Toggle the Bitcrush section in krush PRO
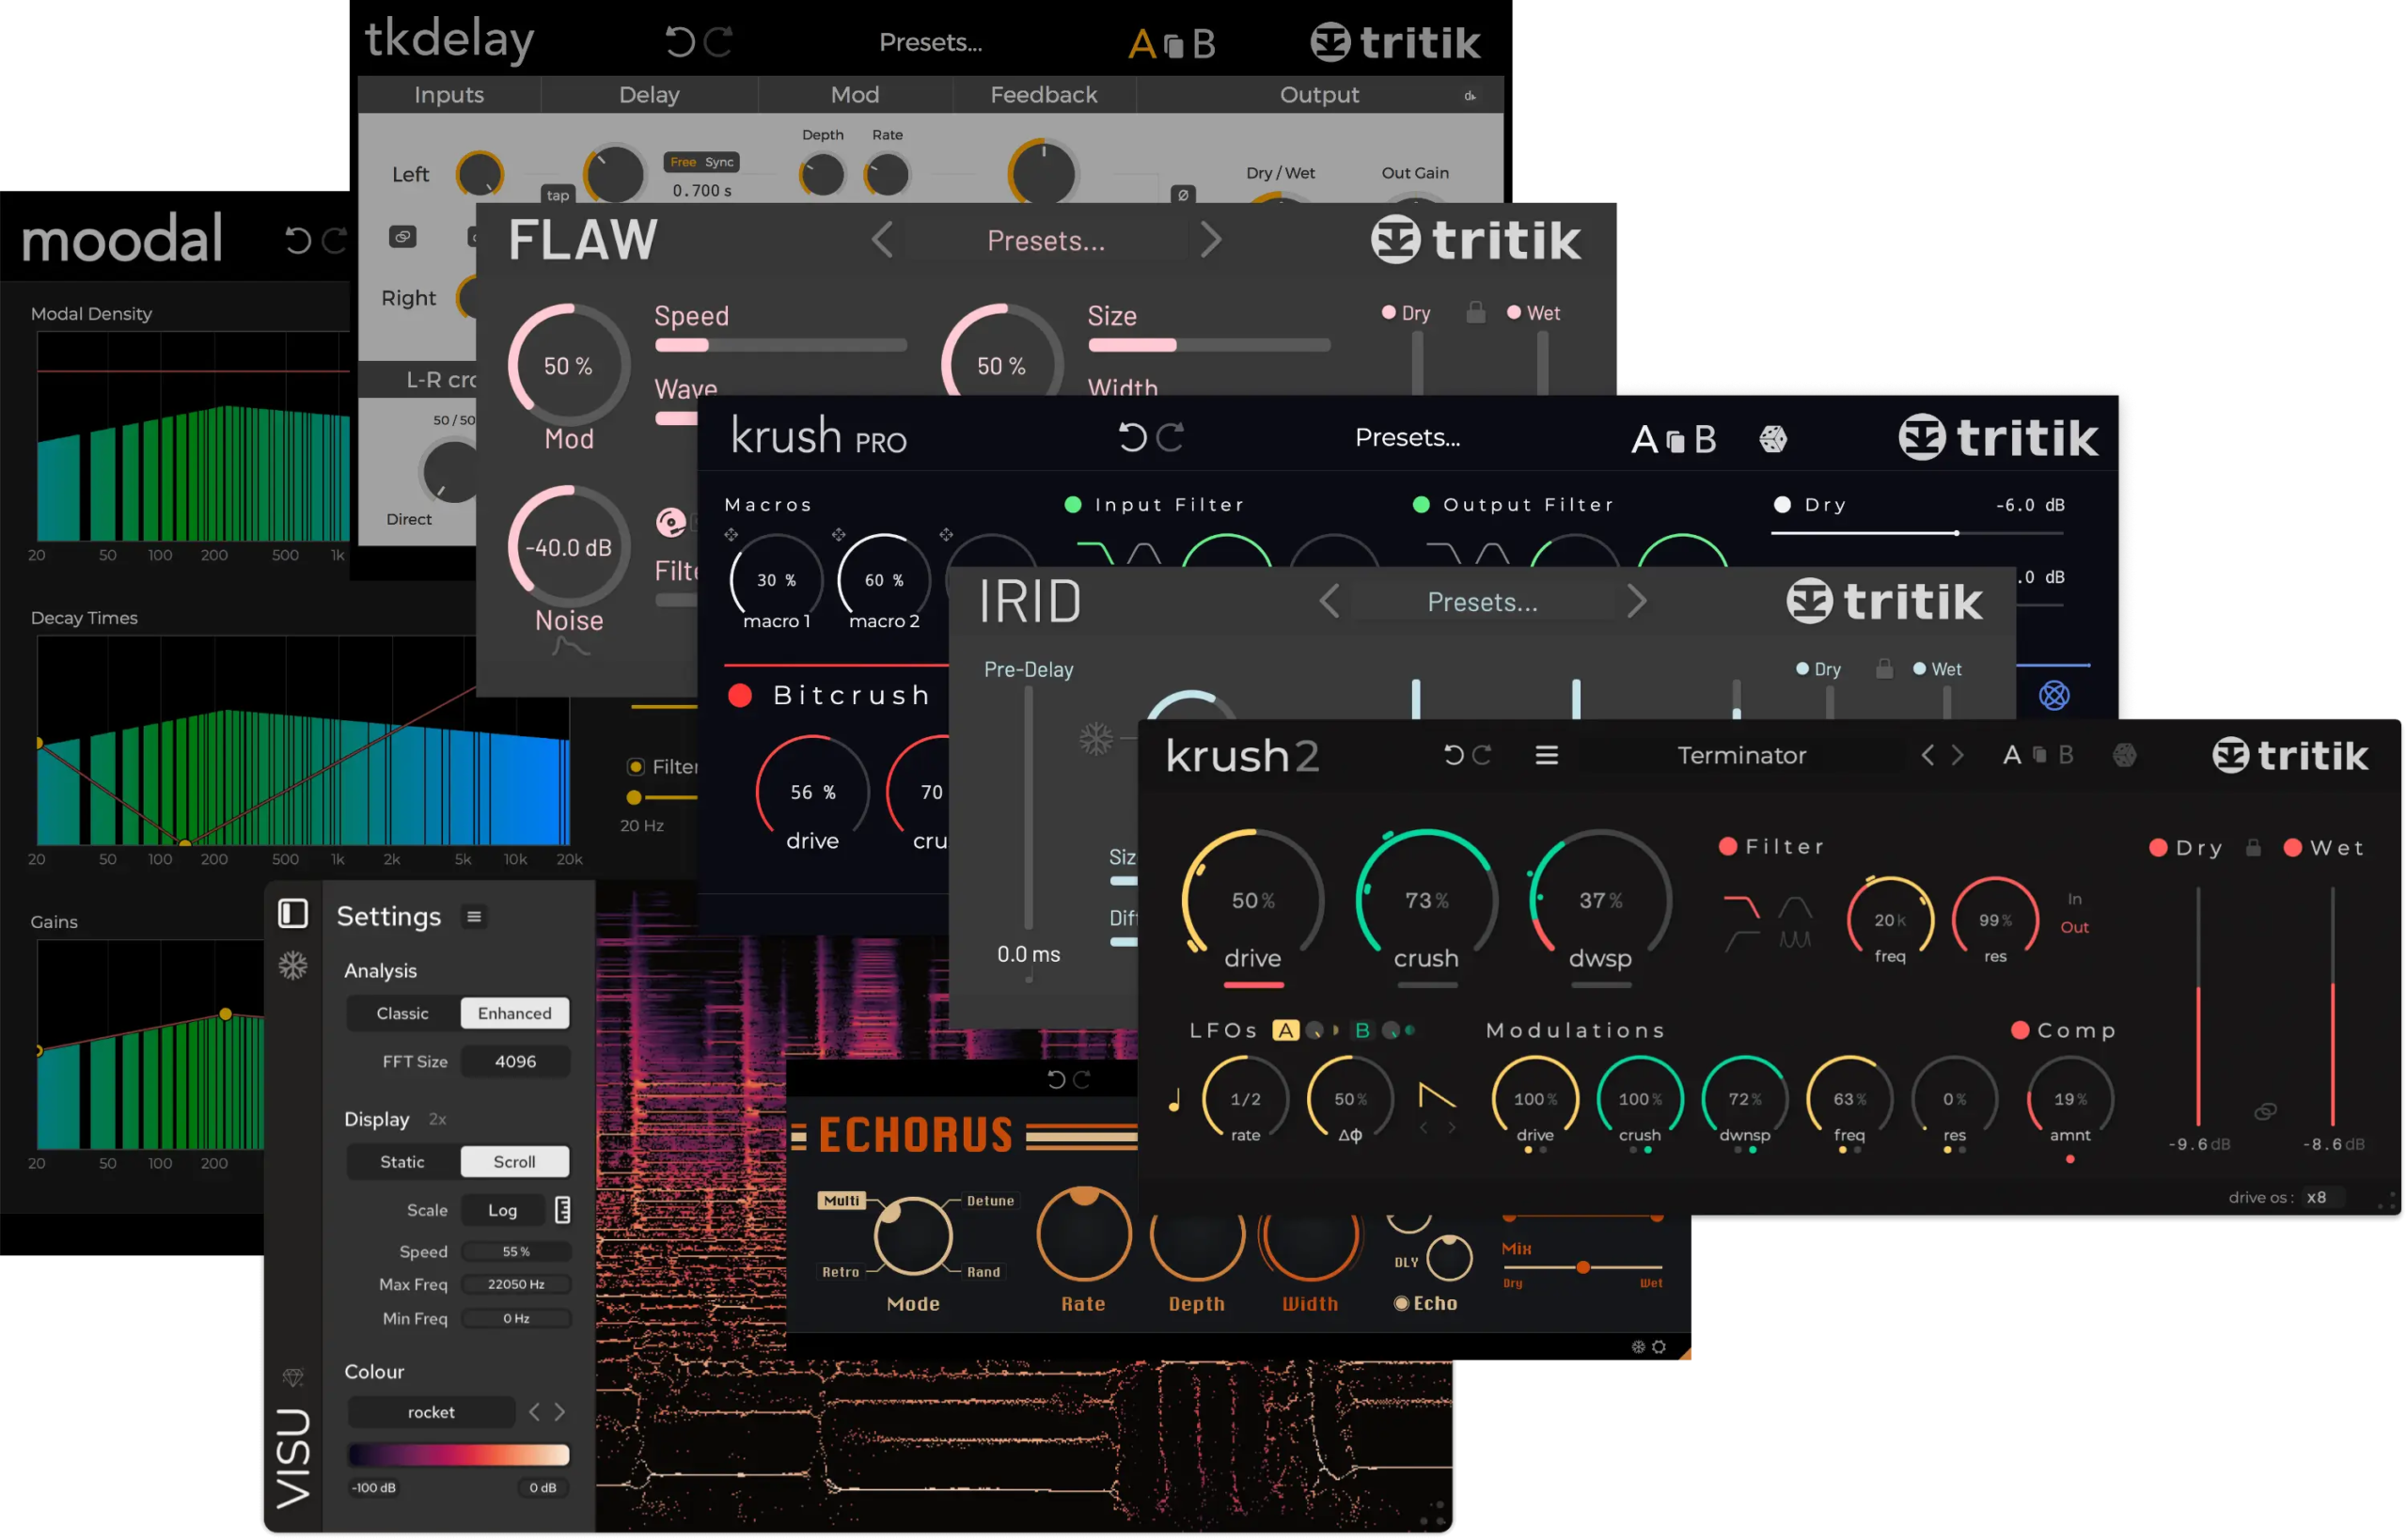 pyautogui.click(x=740, y=695)
